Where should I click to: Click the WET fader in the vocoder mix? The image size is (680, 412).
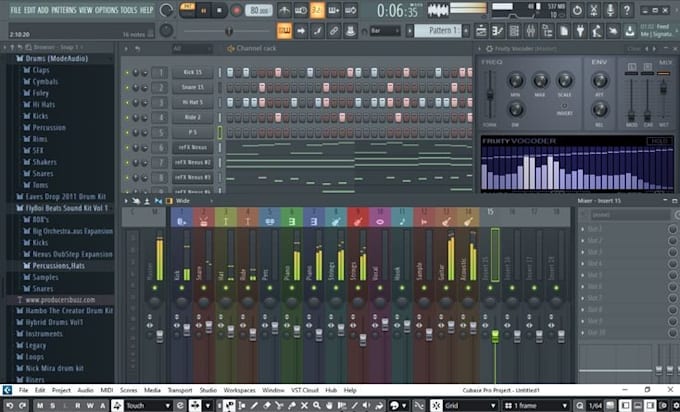click(663, 88)
